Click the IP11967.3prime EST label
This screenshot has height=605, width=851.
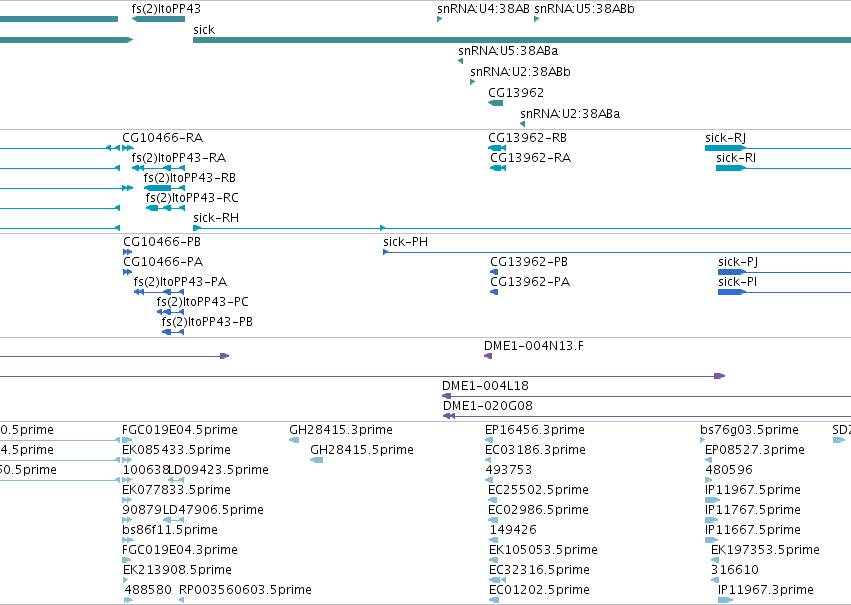(x=766, y=590)
